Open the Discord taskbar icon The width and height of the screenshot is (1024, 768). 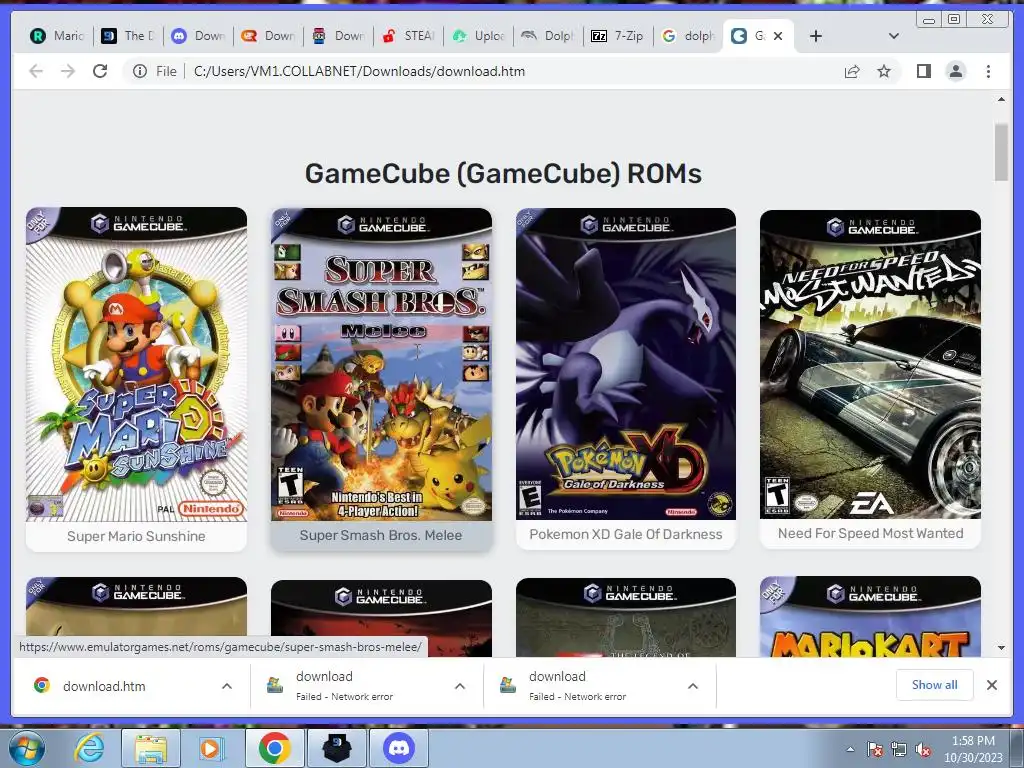pyautogui.click(x=399, y=748)
